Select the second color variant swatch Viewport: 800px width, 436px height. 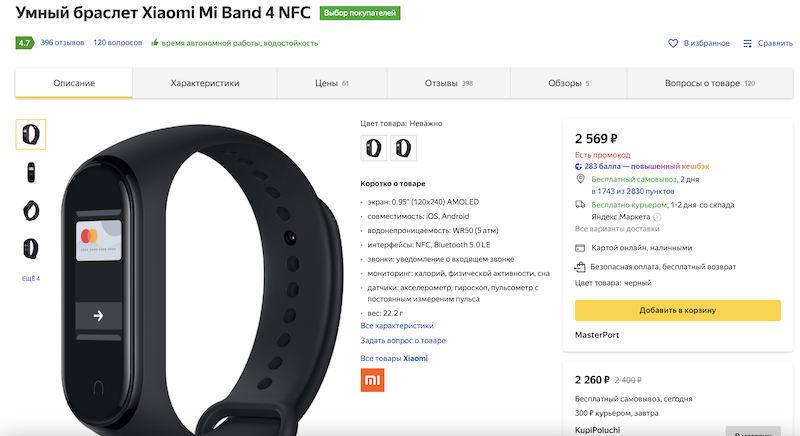(402, 148)
